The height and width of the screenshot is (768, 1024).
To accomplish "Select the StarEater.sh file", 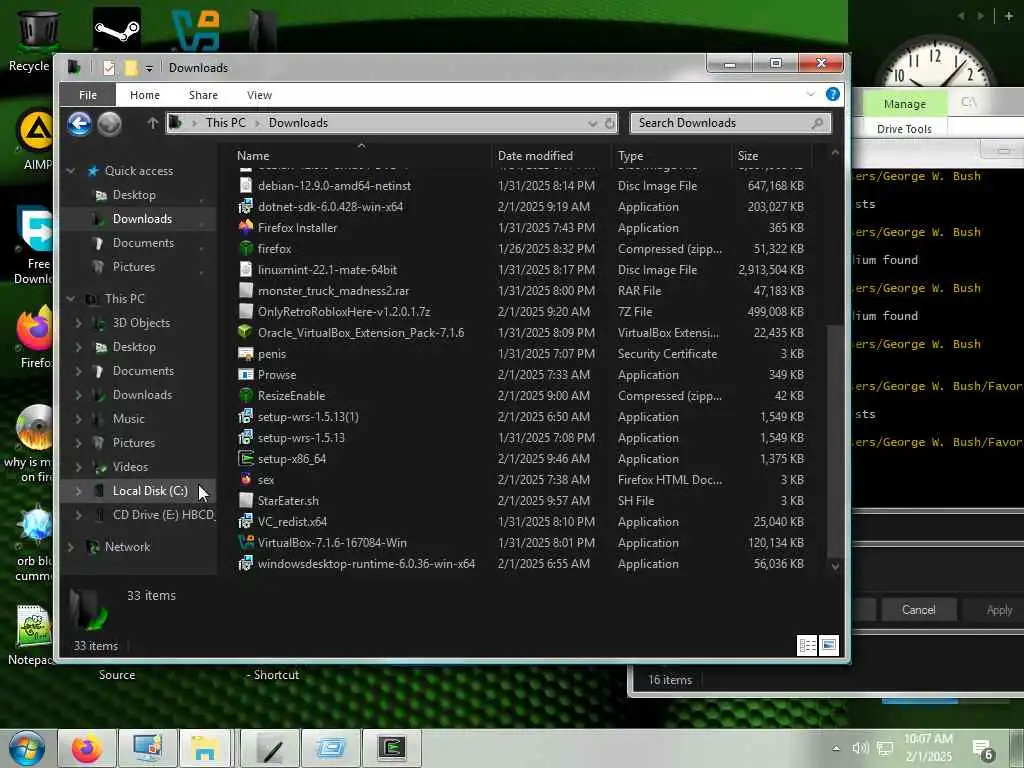I will click(x=288, y=500).
